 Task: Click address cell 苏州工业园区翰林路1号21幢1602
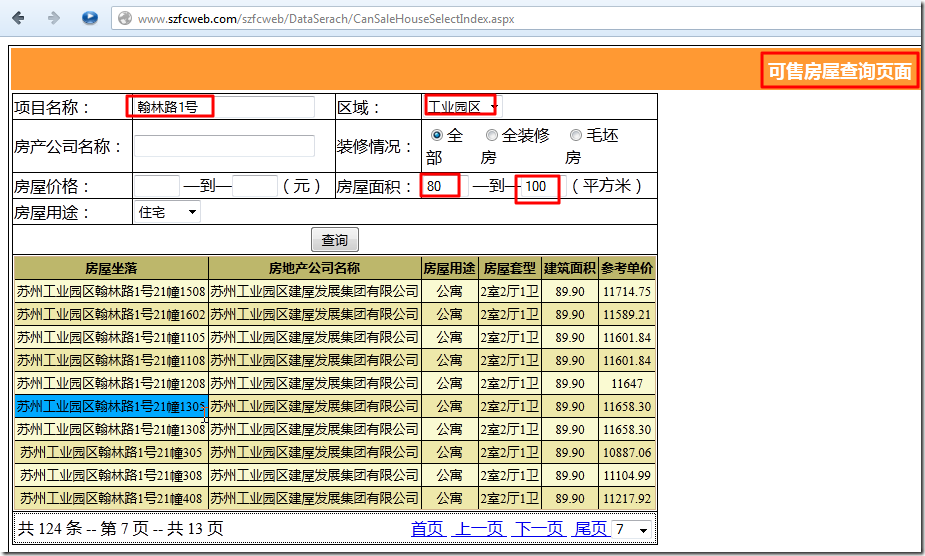[x=111, y=315]
